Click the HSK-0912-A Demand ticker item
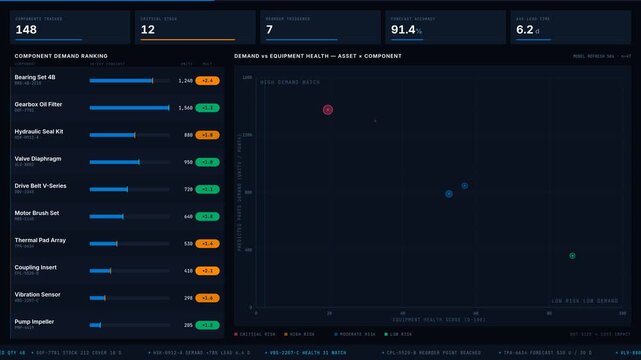This screenshot has width=641, height=360. click(199, 353)
